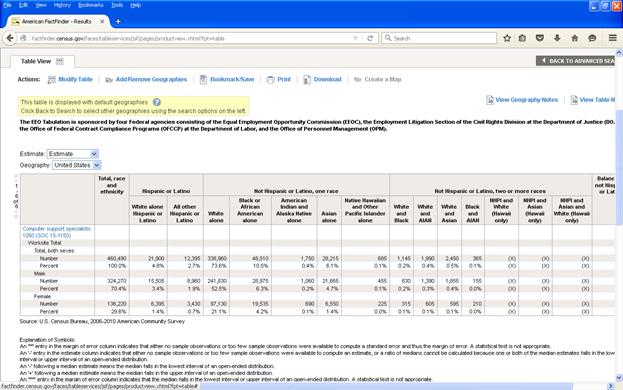Open the URL history dropdown arrow
623x390 pixels.
pos(355,38)
